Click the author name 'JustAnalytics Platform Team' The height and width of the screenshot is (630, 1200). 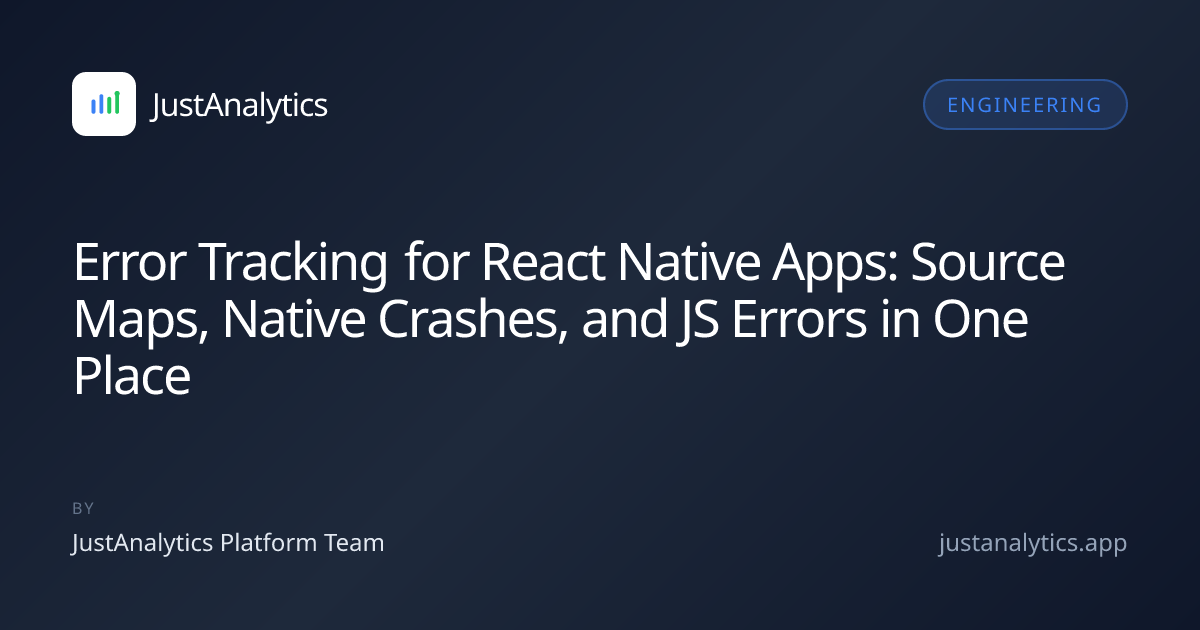click(228, 543)
